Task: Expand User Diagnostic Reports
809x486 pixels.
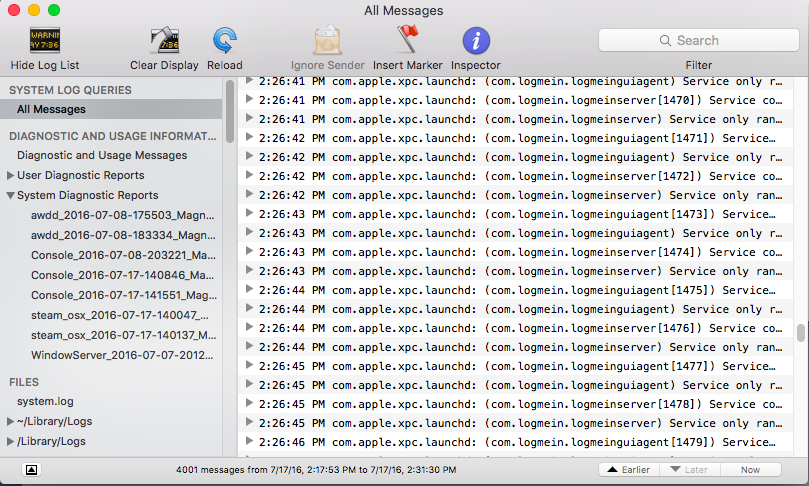Action: pyautogui.click(x=10, y=175)
